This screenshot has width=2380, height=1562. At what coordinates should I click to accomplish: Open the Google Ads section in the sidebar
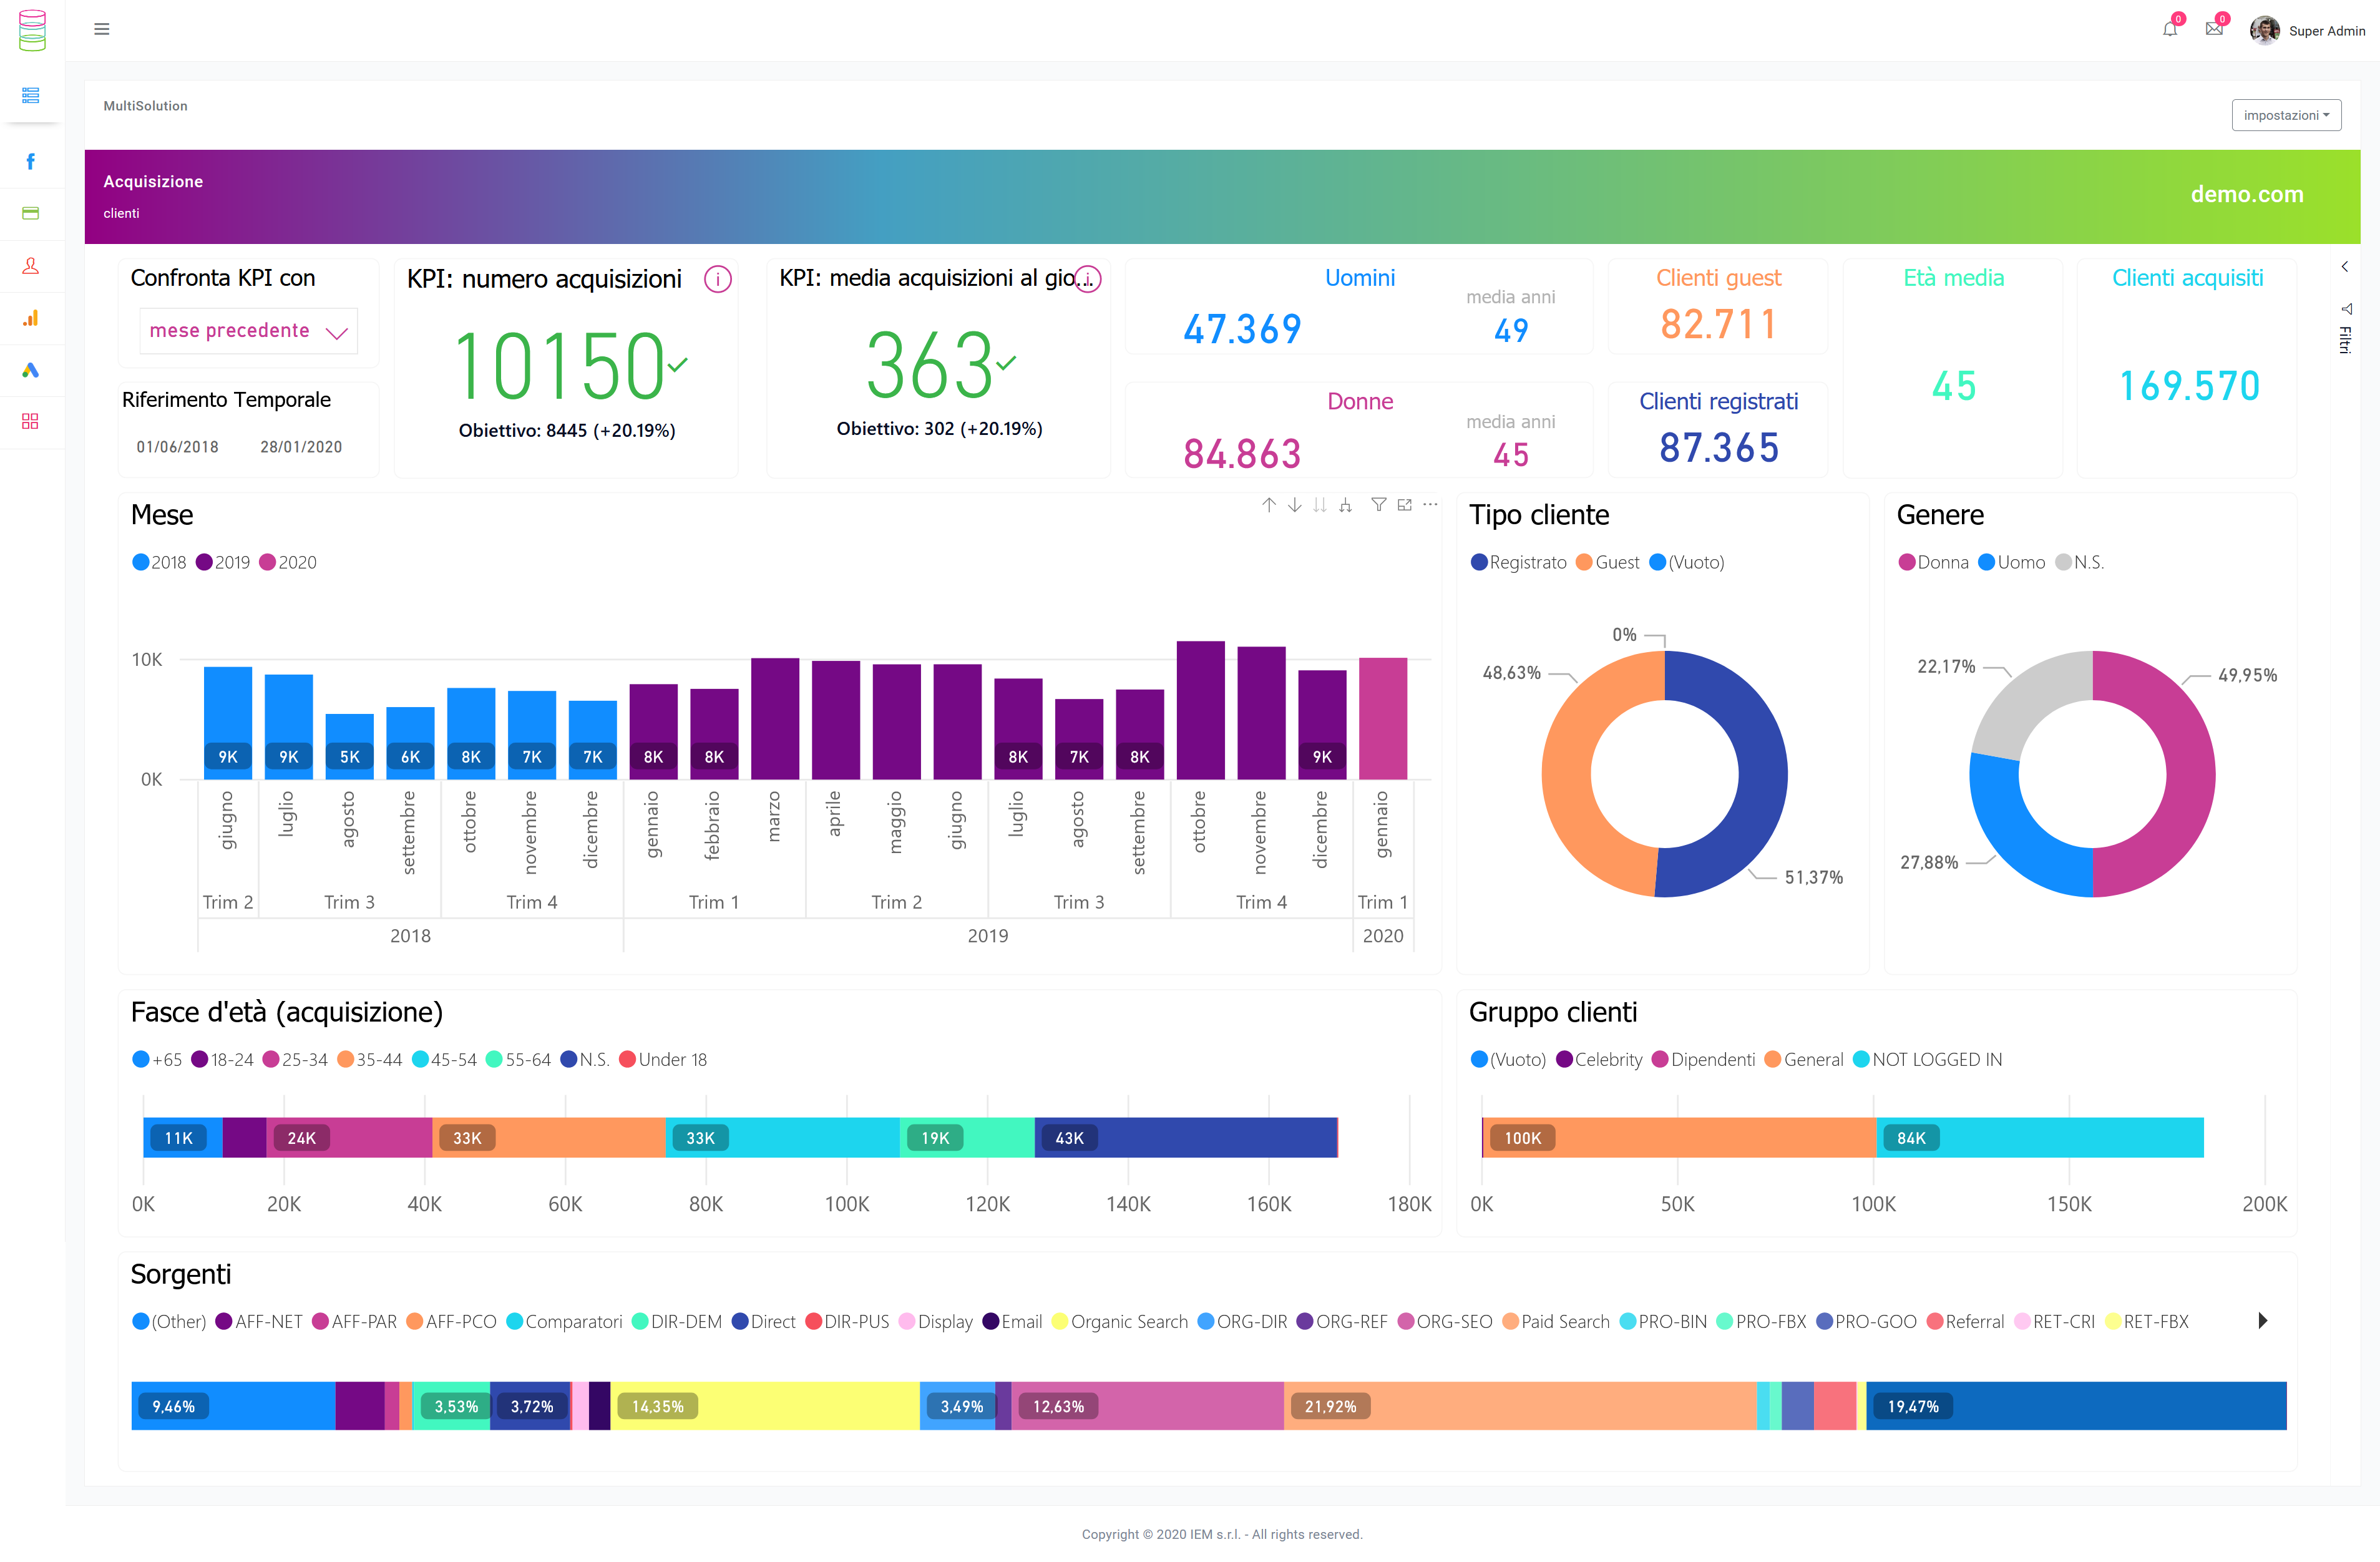[x=31, y=370]
